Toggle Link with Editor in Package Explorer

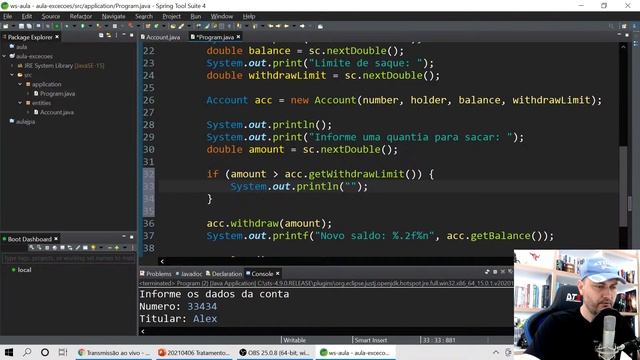pyautogui.click(x=109, y=36)
